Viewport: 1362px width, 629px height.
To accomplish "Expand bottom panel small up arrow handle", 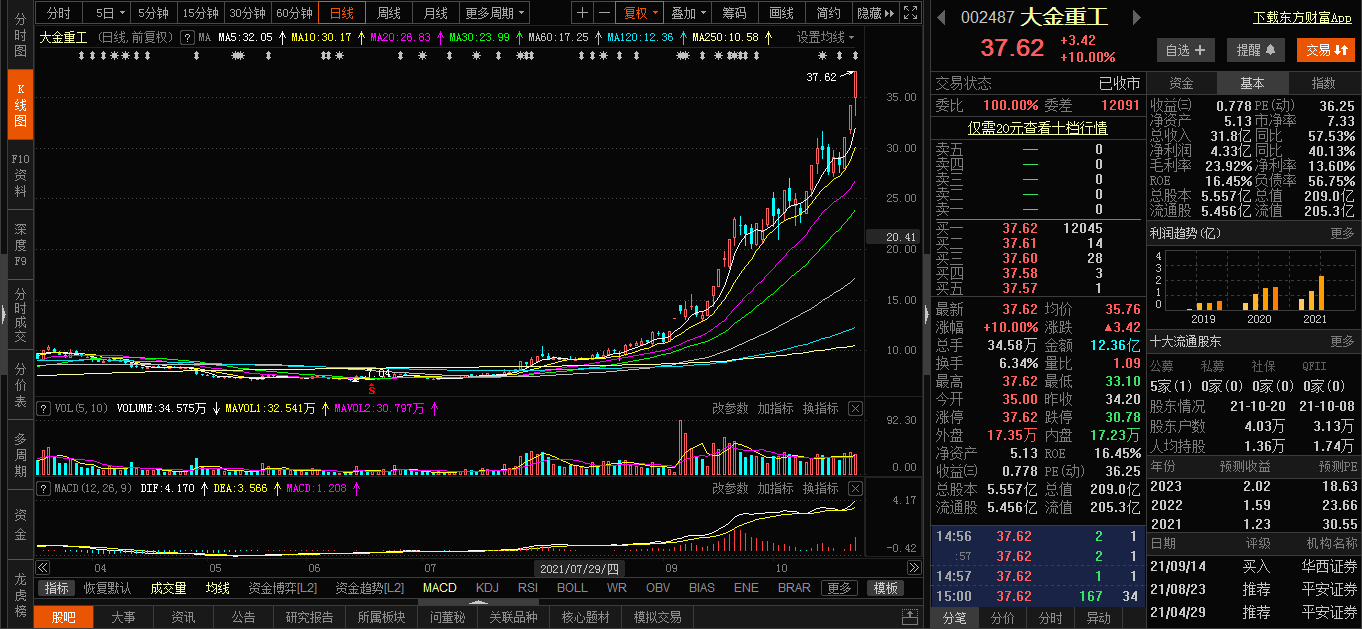I will point(478,603).
